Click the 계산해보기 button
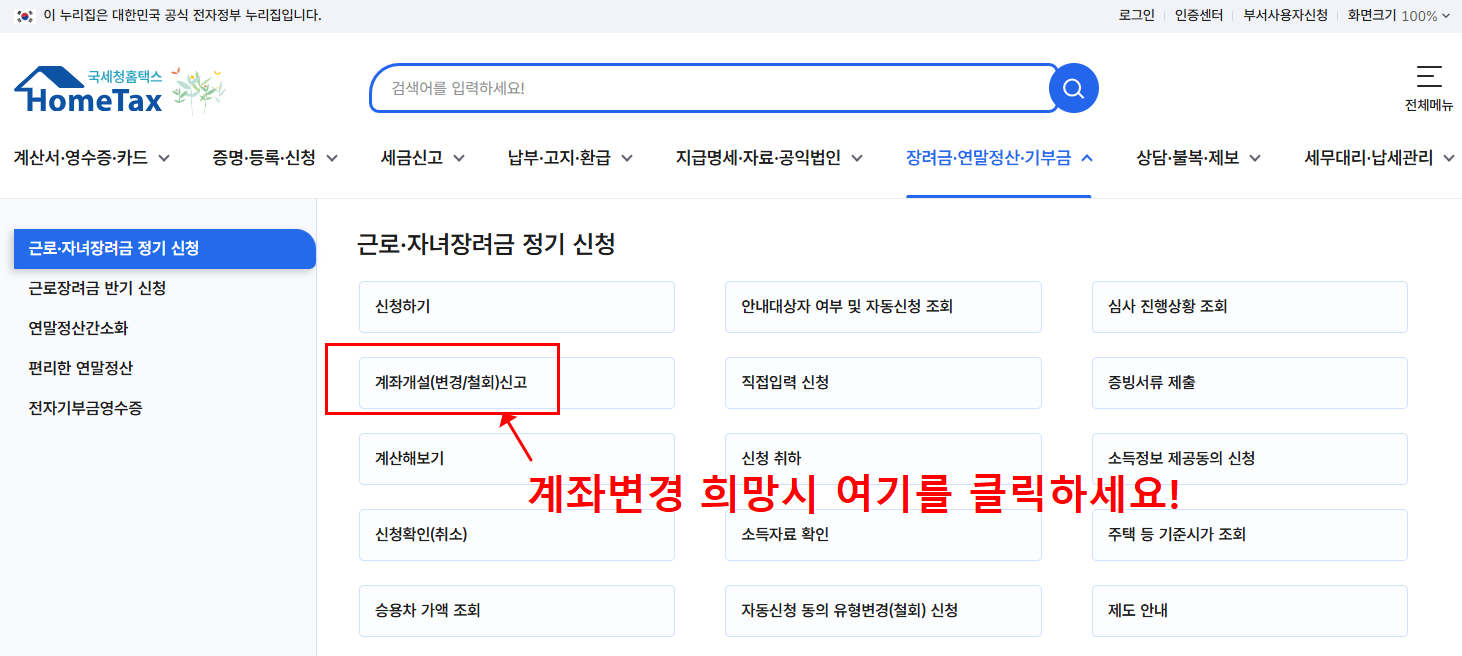This screenshot has width=1462, height=656. (x=516, y=458)
